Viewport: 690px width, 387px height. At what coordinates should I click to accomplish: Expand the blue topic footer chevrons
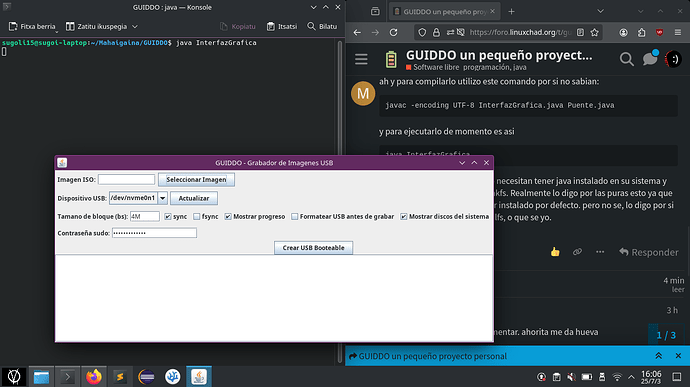point(658,356)
